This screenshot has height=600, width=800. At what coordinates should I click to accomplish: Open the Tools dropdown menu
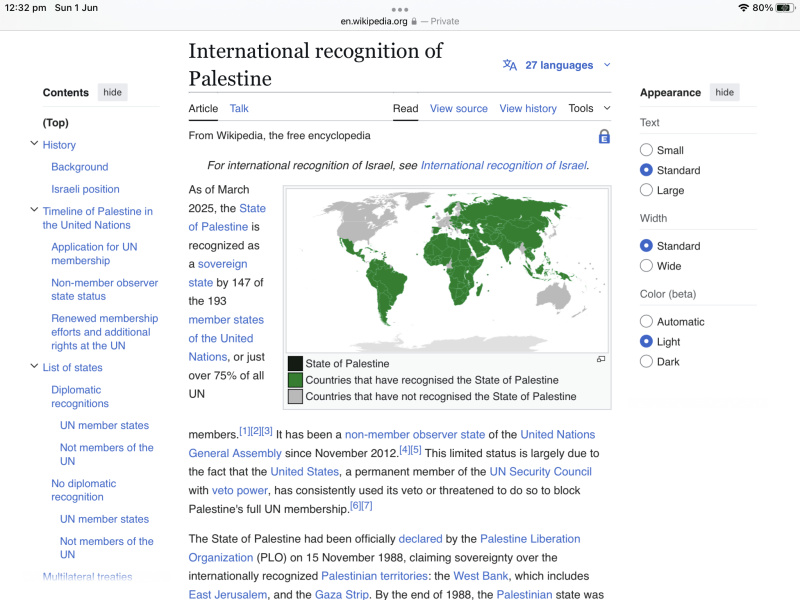click(x=587, y=108)
